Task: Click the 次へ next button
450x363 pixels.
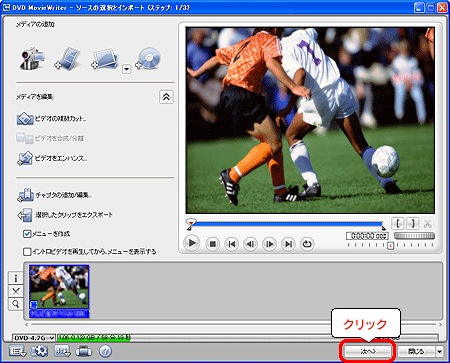Action: 368,351
